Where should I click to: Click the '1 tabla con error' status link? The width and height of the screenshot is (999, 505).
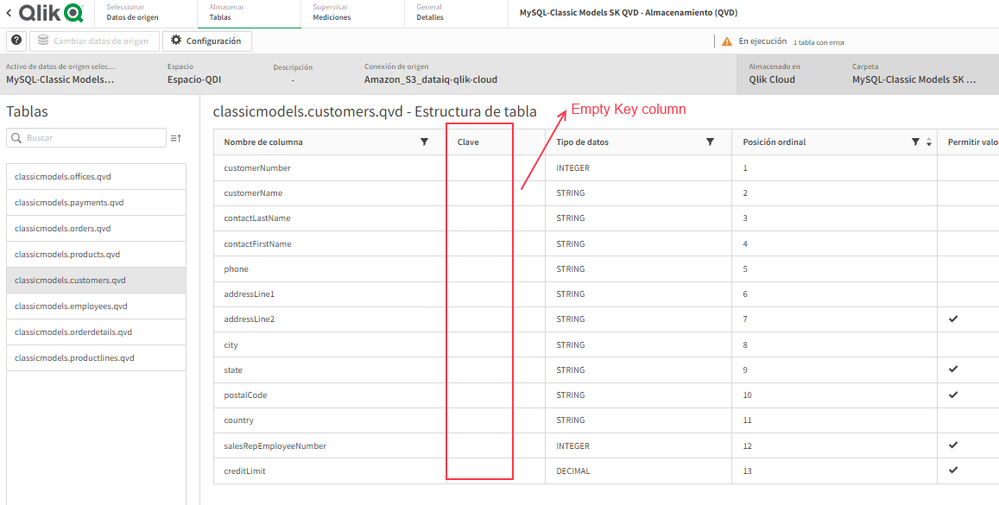(x=819, y=42)
